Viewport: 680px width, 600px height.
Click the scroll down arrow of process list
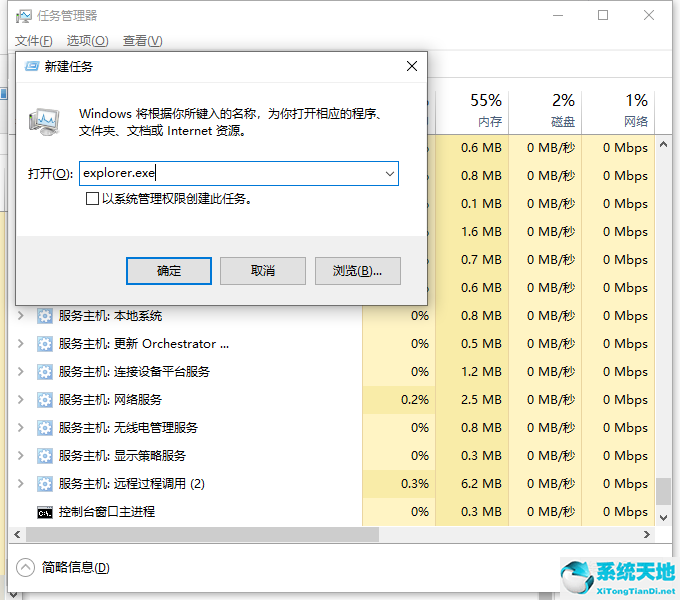tap(663, 517)
